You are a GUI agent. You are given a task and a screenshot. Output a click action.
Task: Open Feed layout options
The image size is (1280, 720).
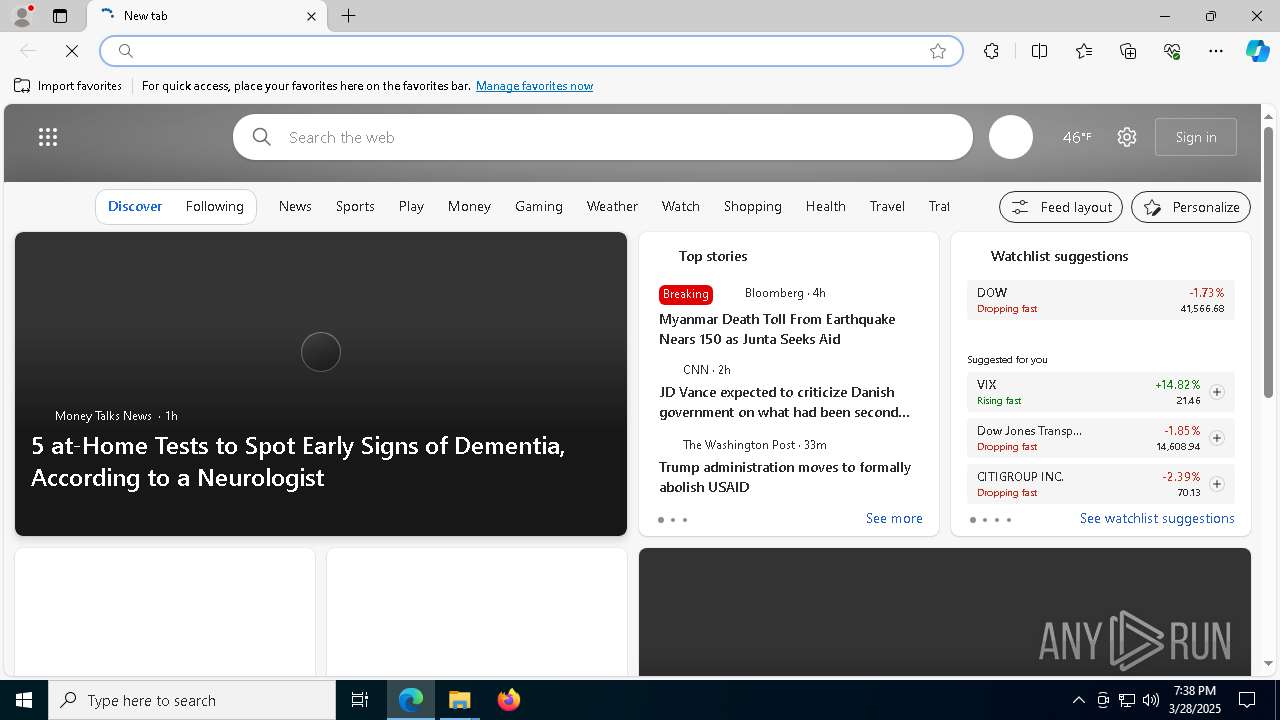click(1062, 207)
